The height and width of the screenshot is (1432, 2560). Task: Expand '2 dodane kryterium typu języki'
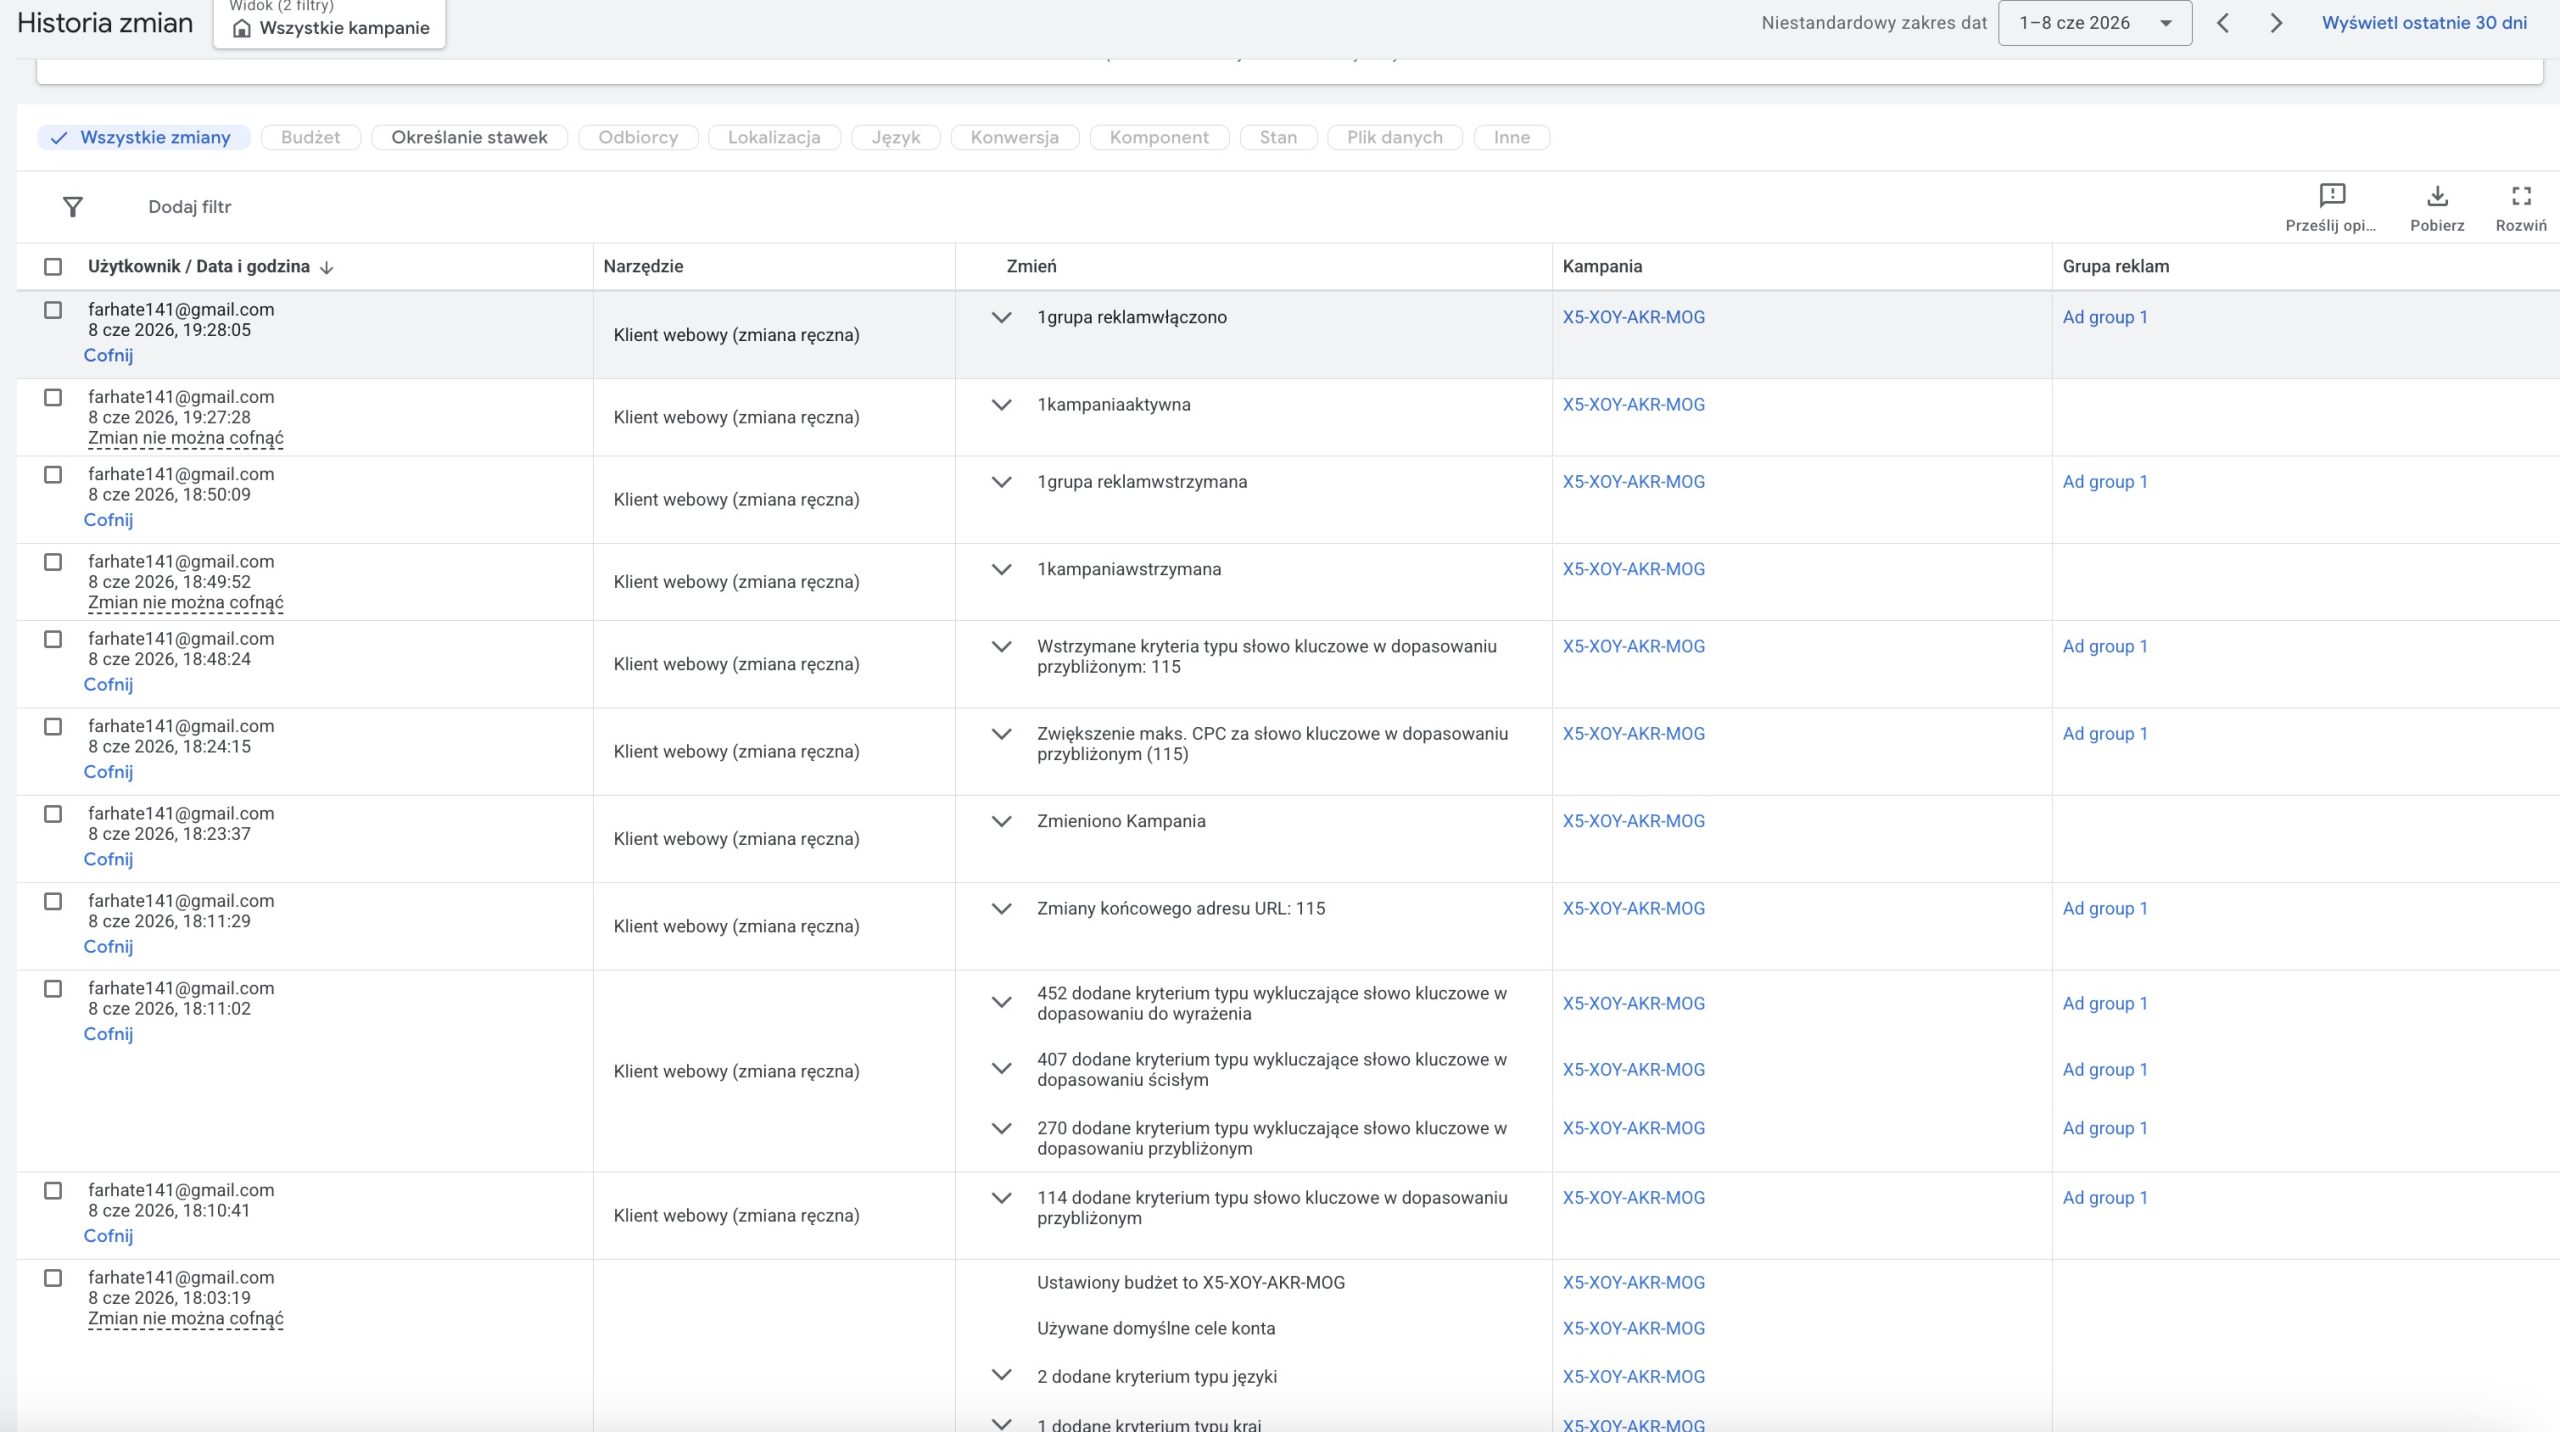(x=1001, y=1375)
